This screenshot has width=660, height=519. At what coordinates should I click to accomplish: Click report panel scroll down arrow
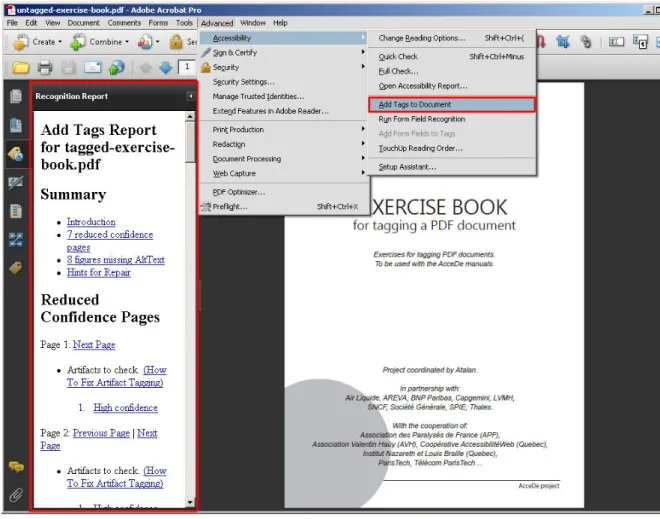coord(190,502)
